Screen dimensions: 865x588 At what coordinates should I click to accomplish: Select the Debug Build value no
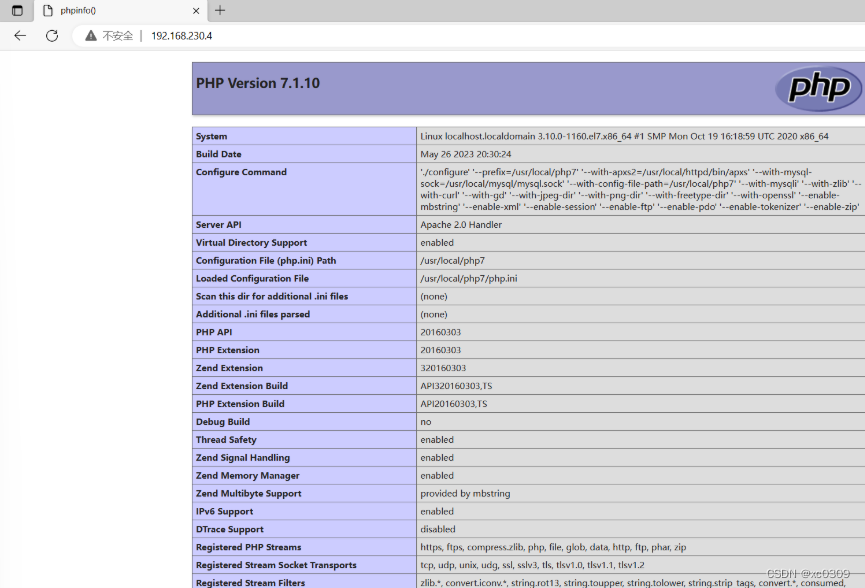click(426, 422)
